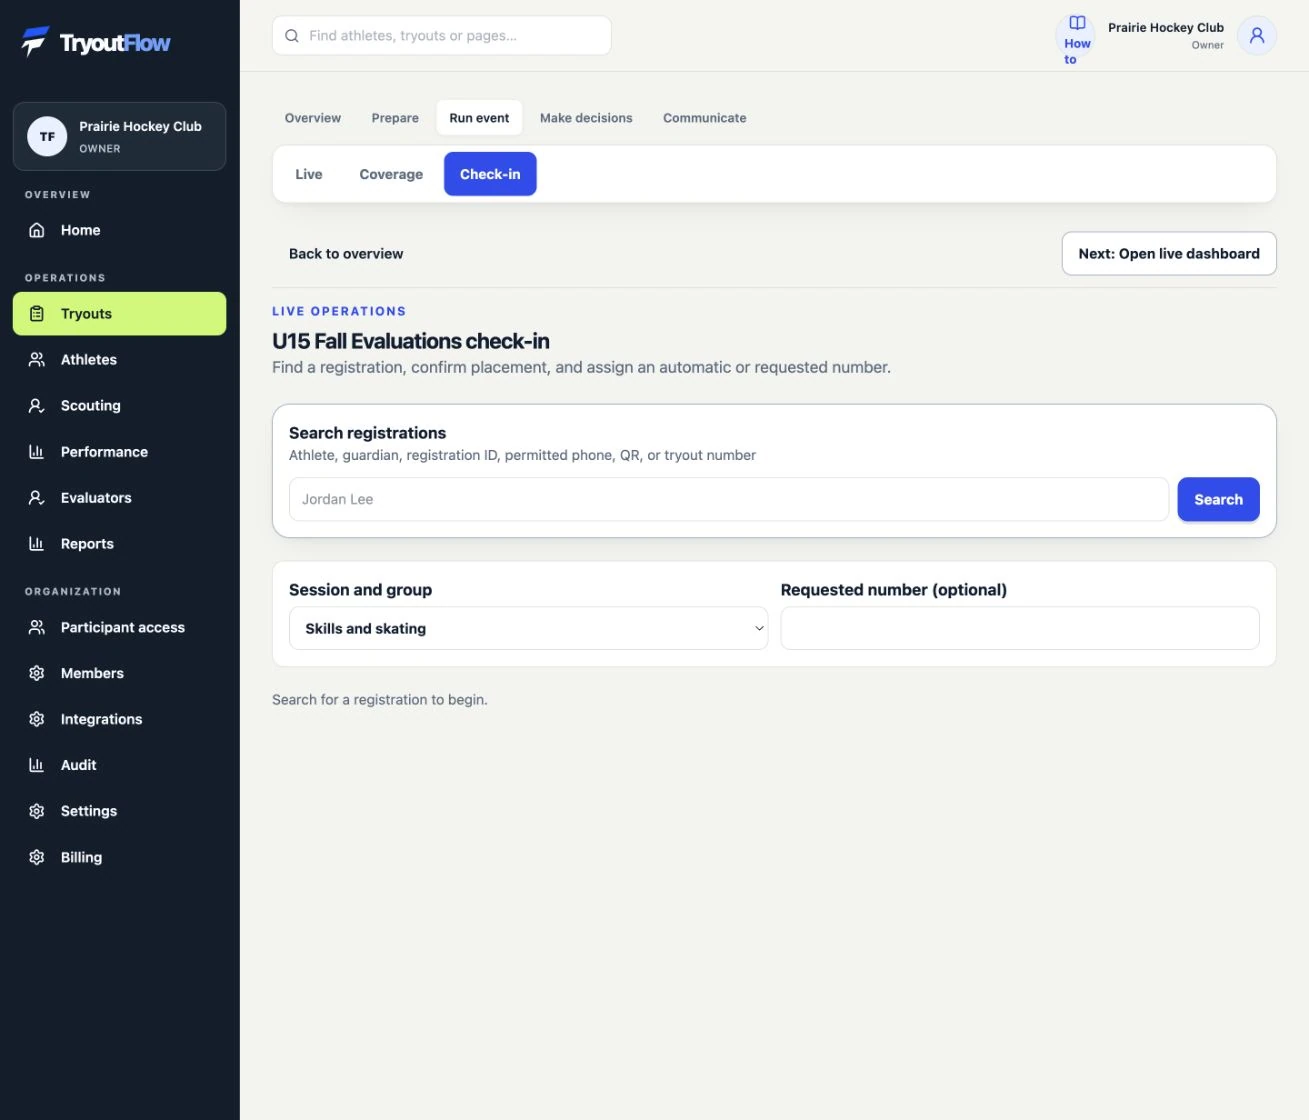Go to Athletes in sidebar
The width and height of the screenshot is (1309, 1120).
click(120, 360)
